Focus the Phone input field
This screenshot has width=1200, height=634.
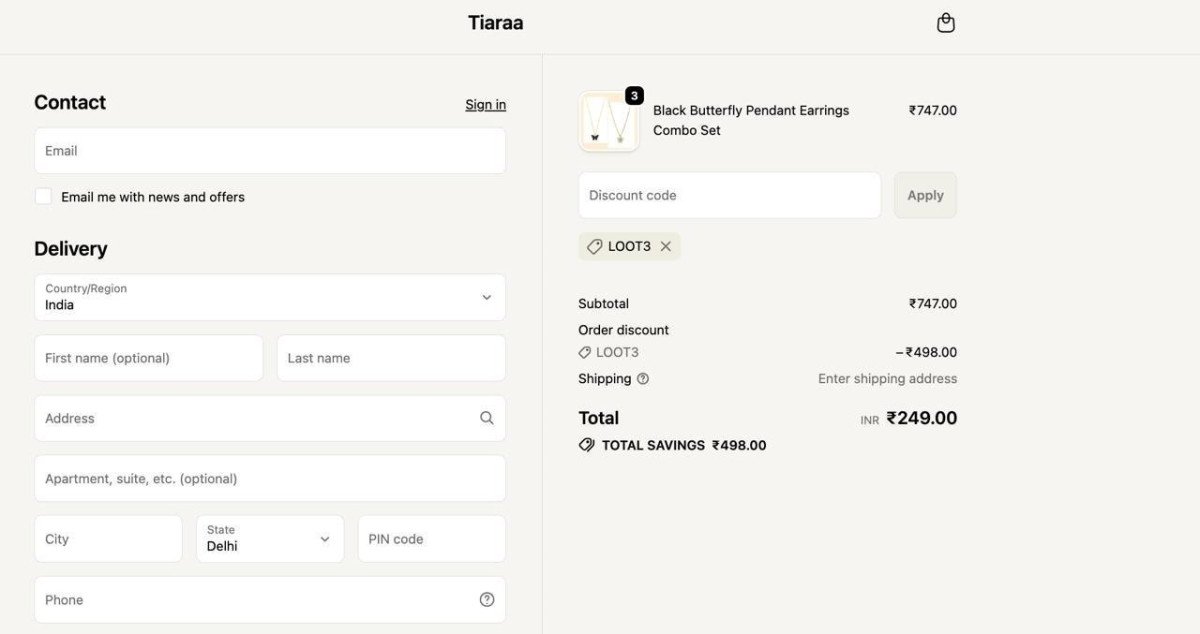(x=270, y=600)
